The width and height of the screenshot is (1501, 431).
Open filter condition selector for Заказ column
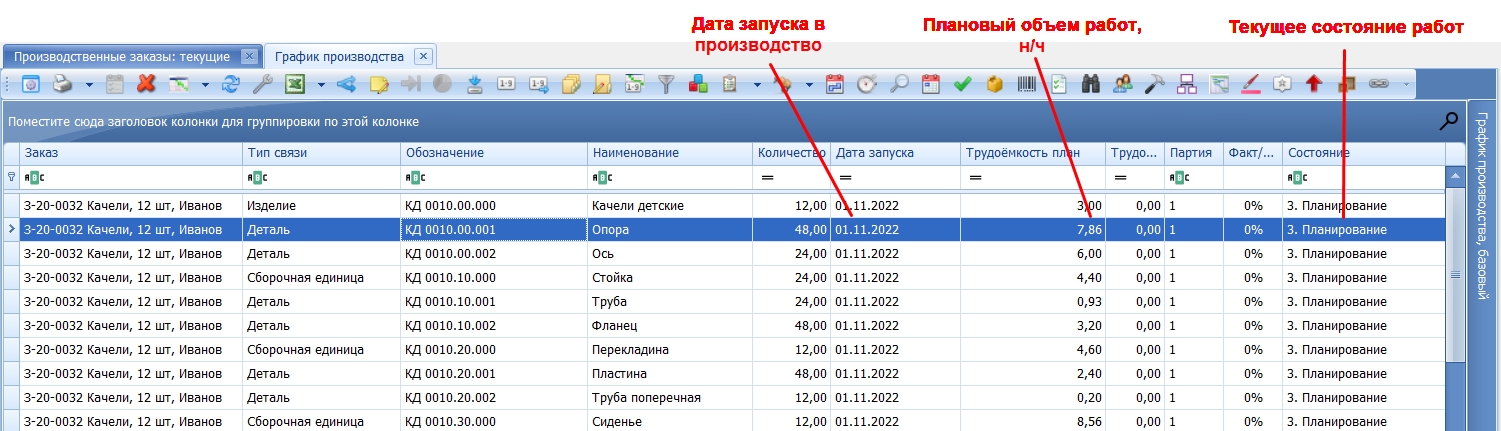point(33,177)
